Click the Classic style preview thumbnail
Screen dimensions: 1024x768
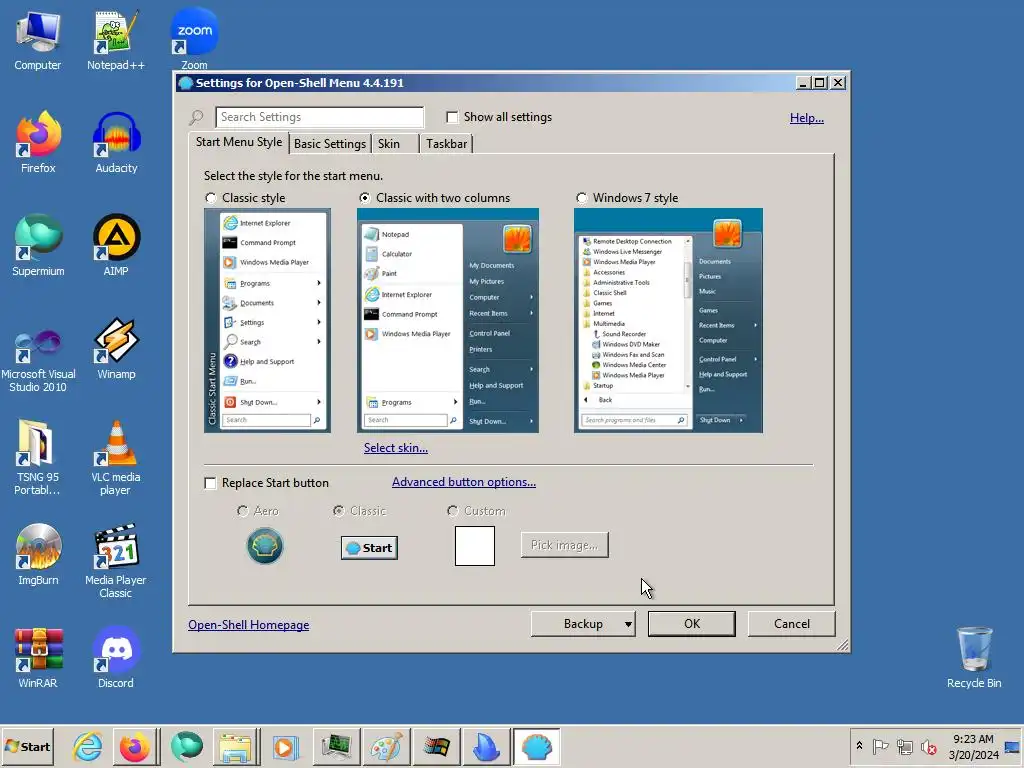(268, 321)
